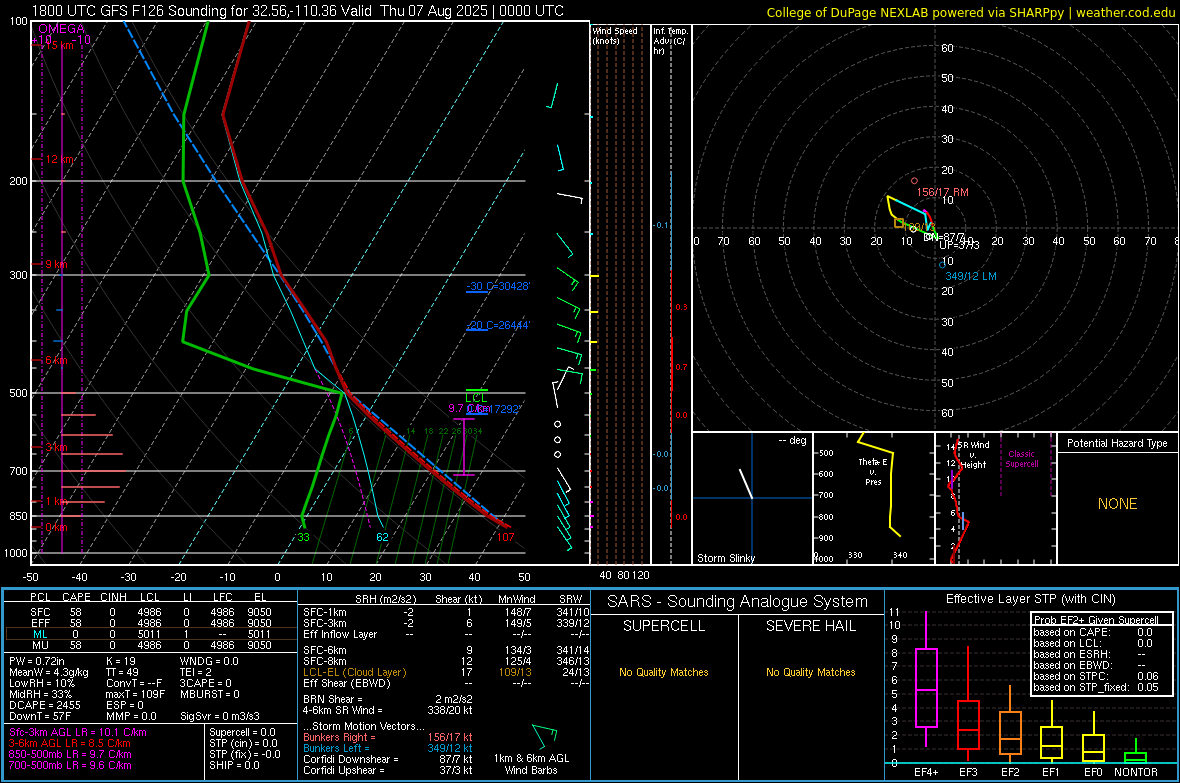Click the cyan surface value 62
Screen dimensions: 1180x783
click(382, 537)
